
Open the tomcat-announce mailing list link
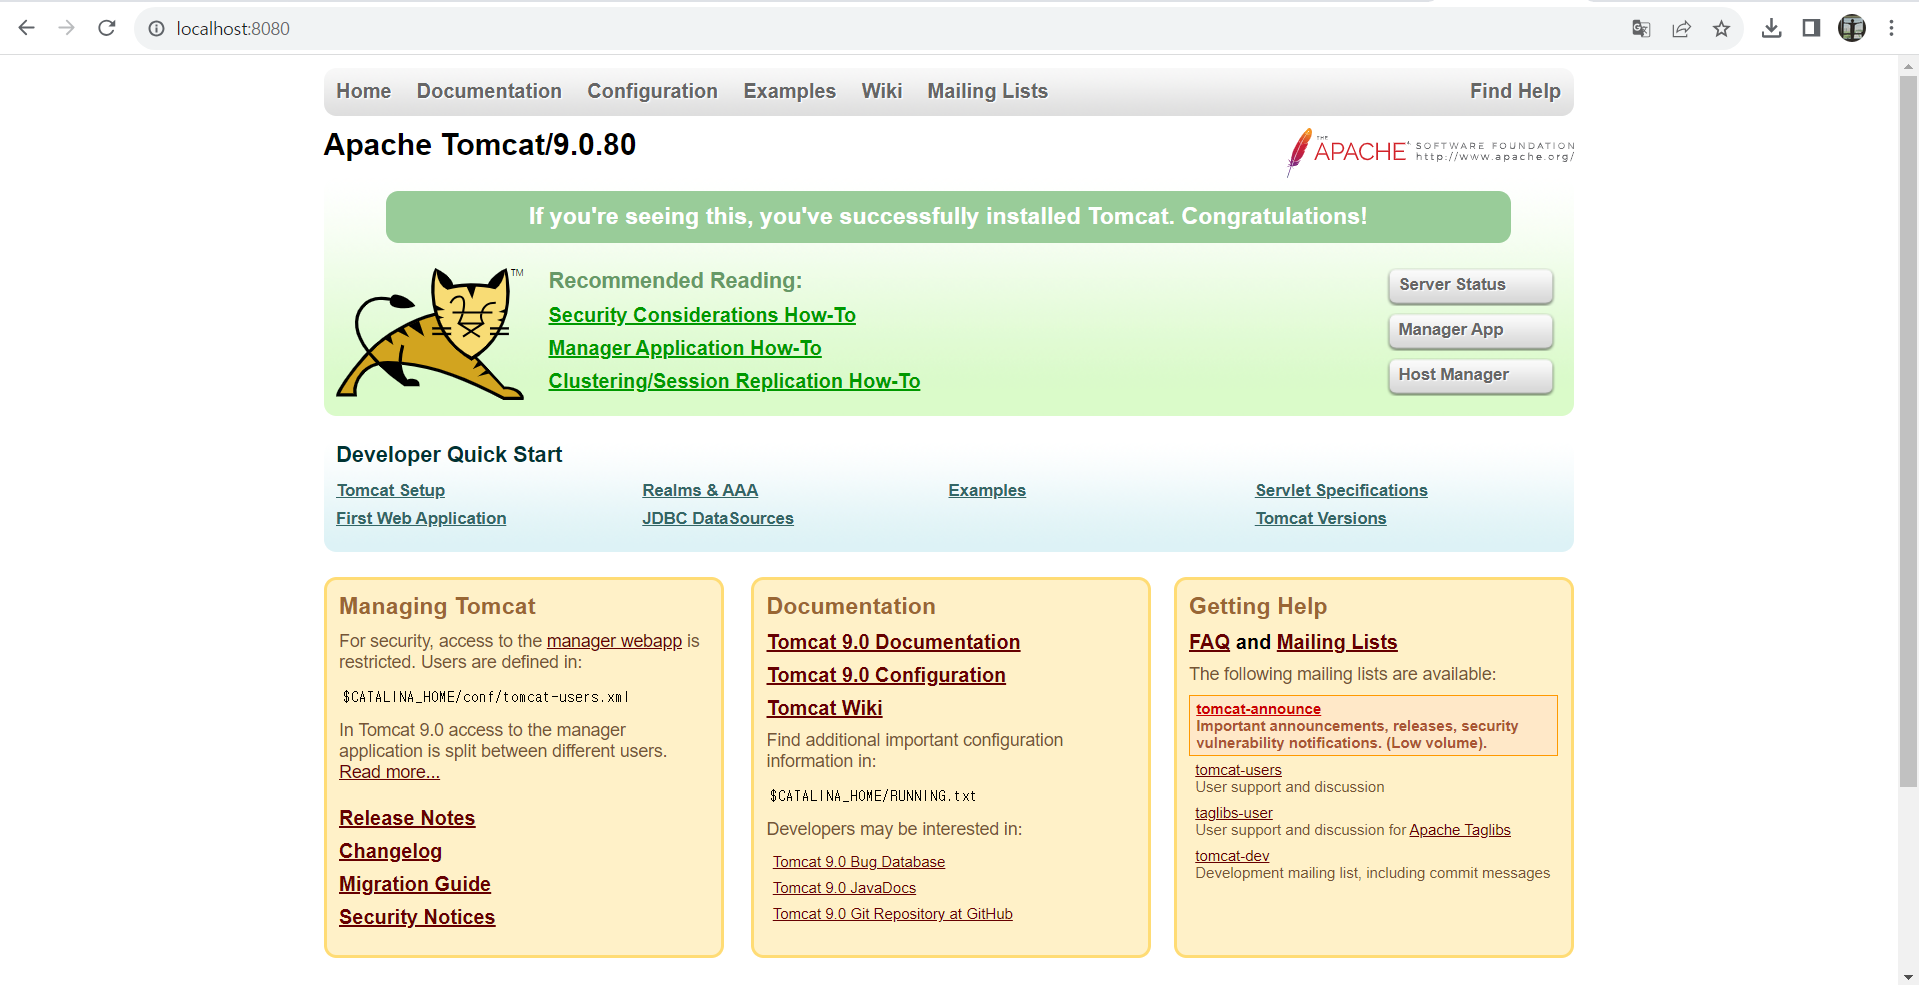1258,709
